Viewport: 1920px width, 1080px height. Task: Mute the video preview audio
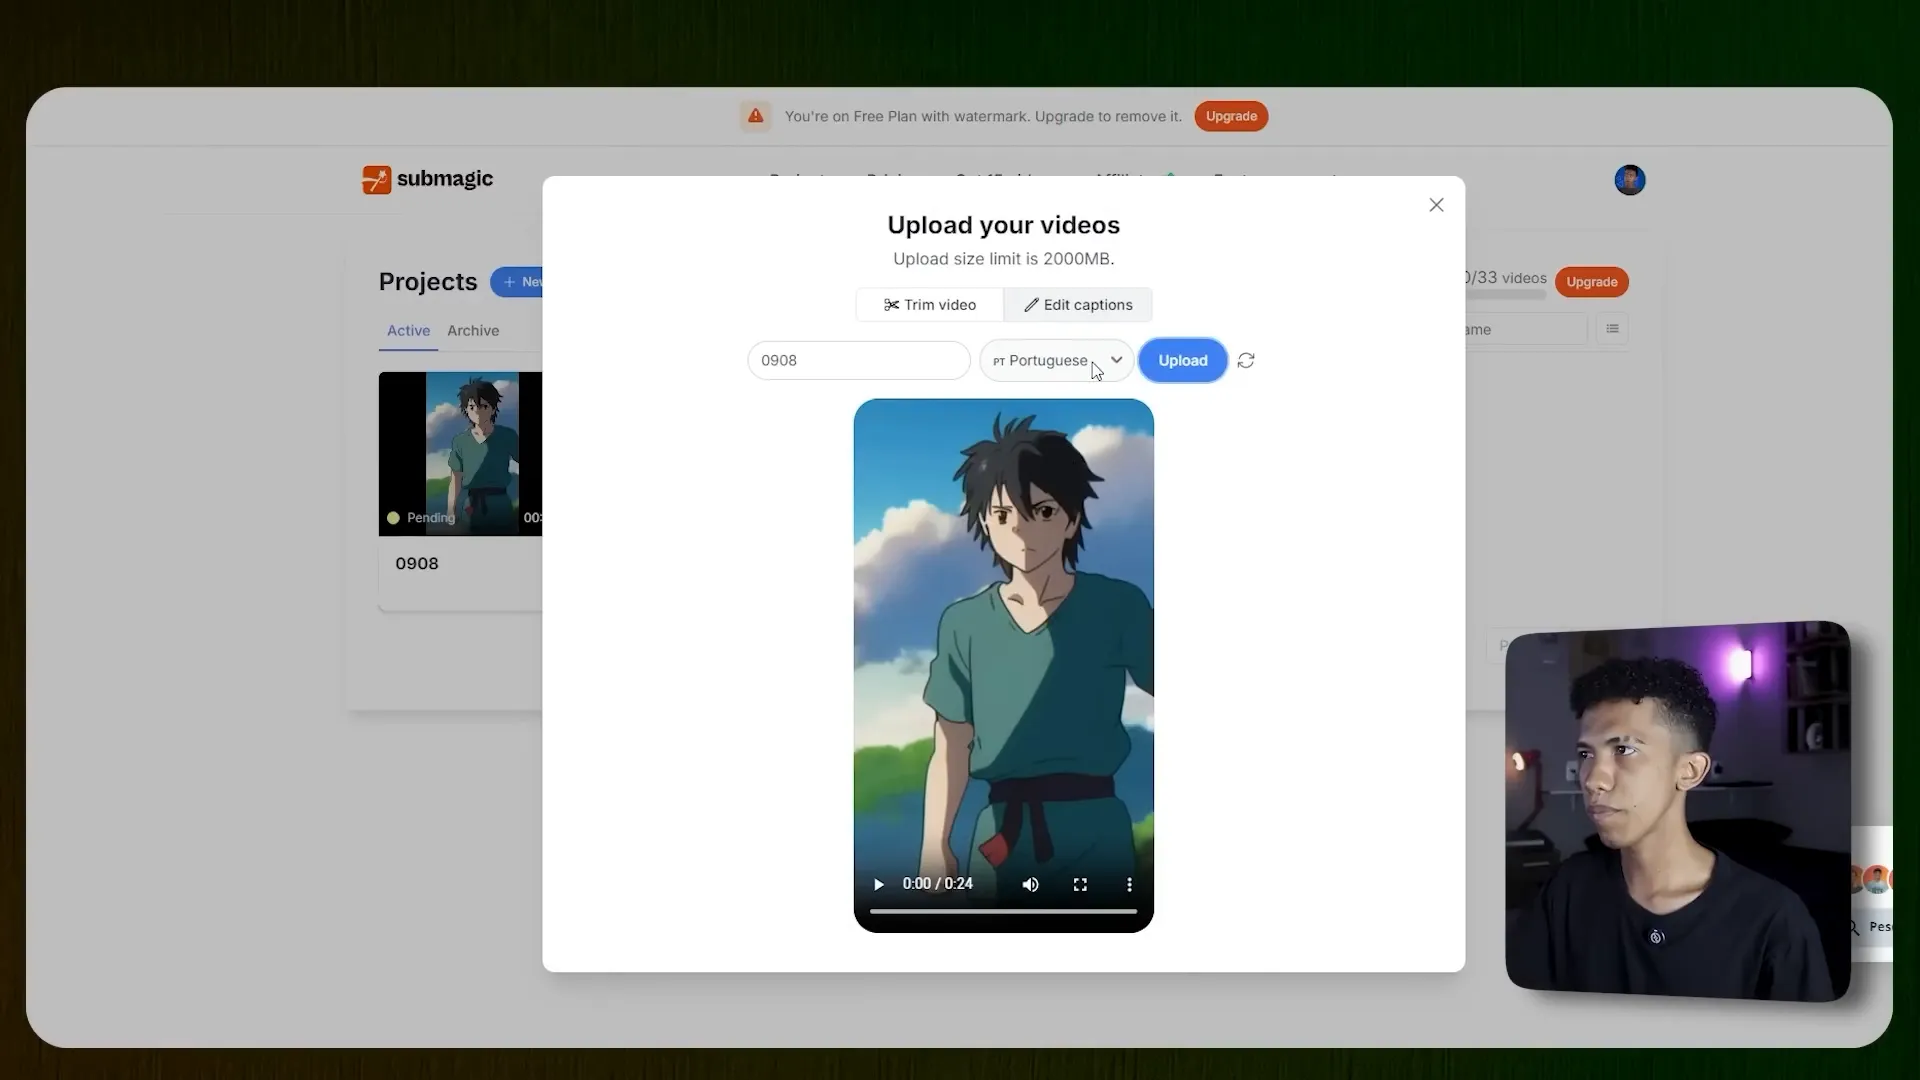[x=1030, y=885]
